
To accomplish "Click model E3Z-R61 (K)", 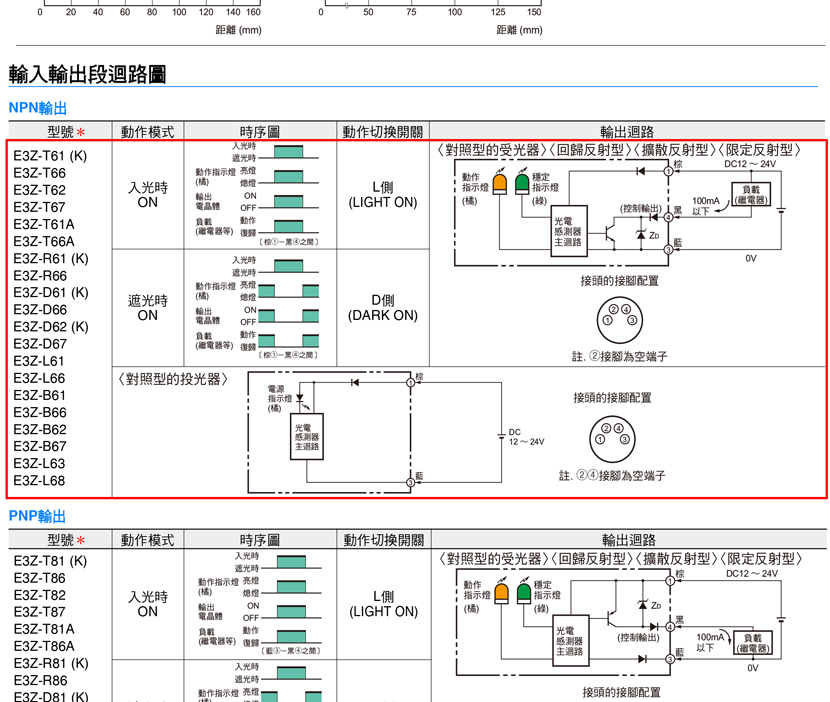I will [51, 258].
